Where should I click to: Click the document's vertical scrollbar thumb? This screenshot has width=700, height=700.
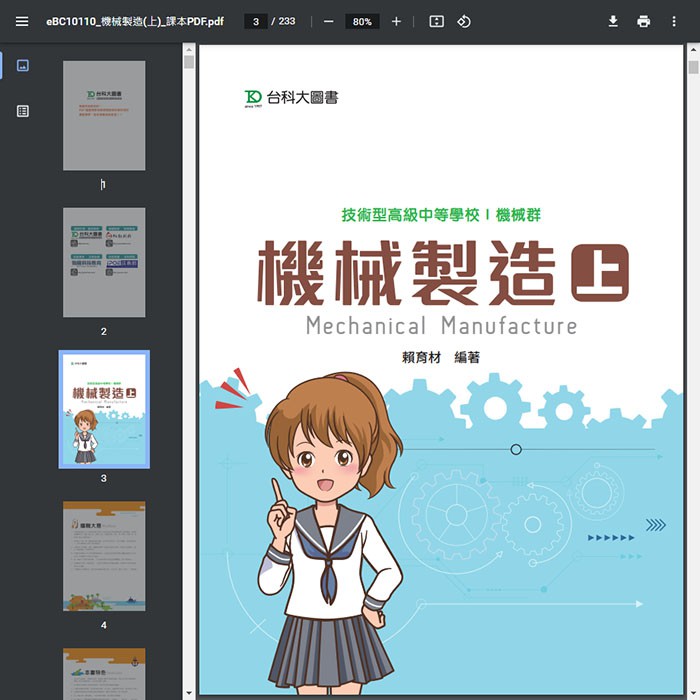tap(693, 67)
